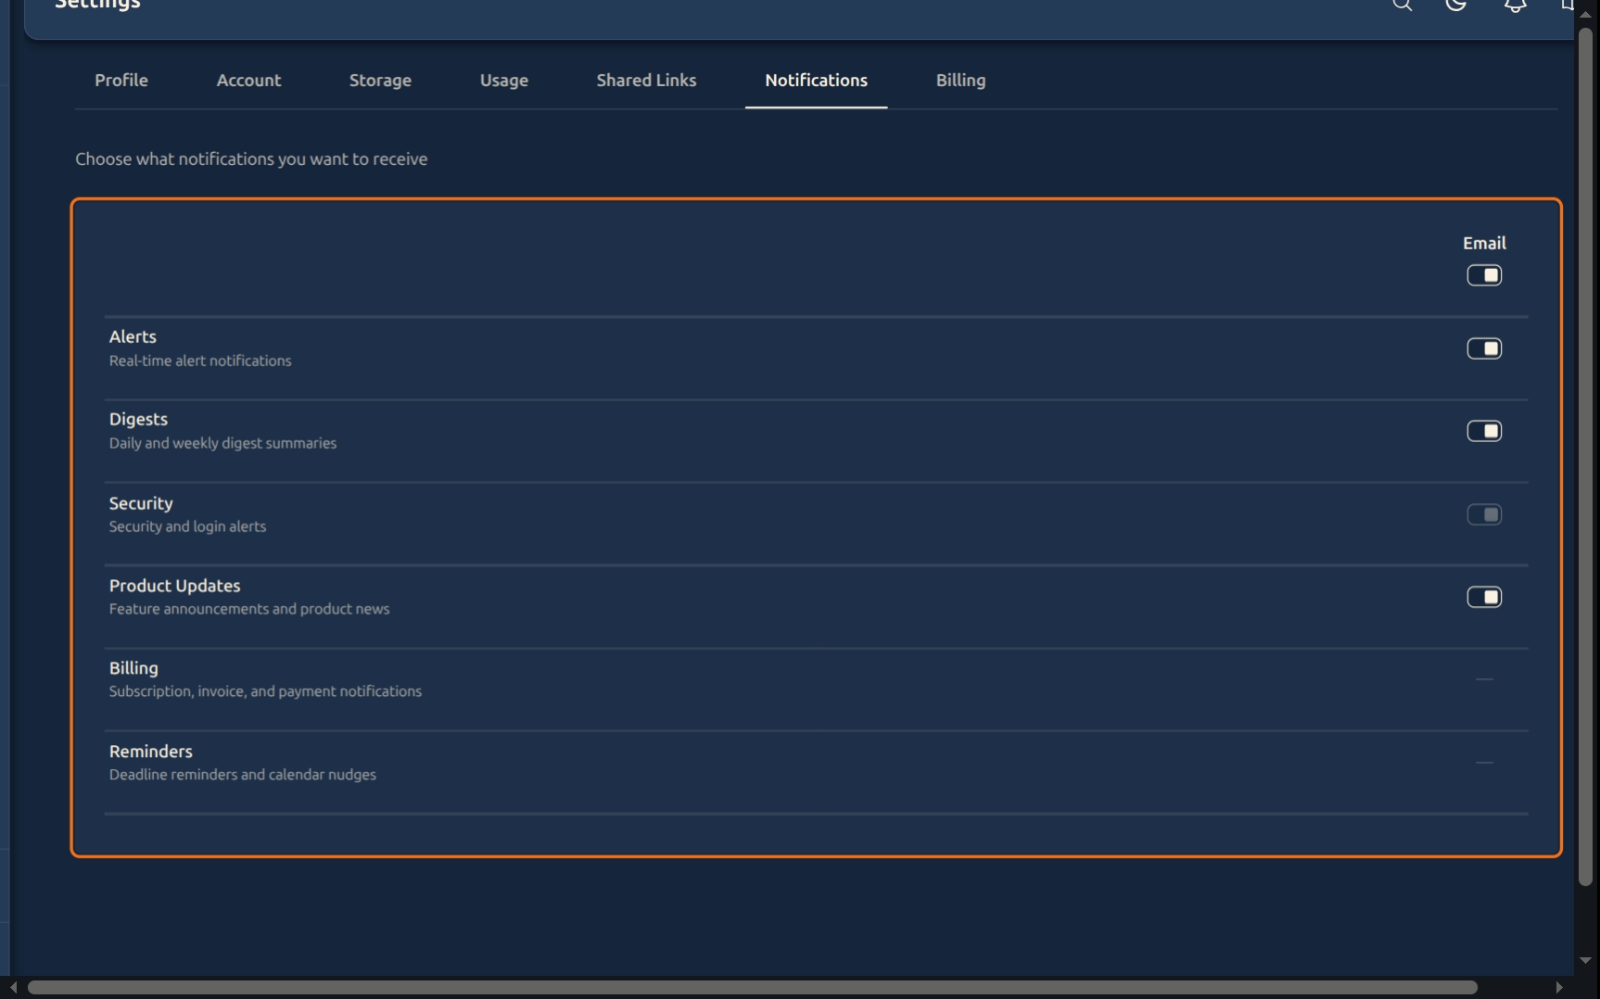Click "Real-time alert notifications" description
The image size is (1600, 999).
pyautogui.click(x=200, y=361)
